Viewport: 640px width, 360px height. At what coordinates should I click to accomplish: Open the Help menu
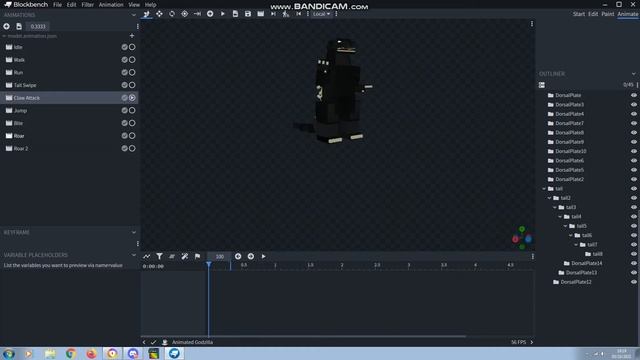point(150,4)
